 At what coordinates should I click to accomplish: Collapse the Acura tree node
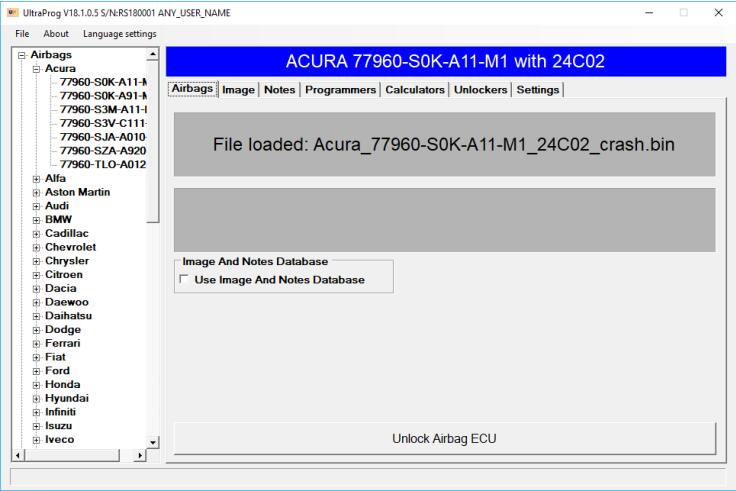coord(36,69)
